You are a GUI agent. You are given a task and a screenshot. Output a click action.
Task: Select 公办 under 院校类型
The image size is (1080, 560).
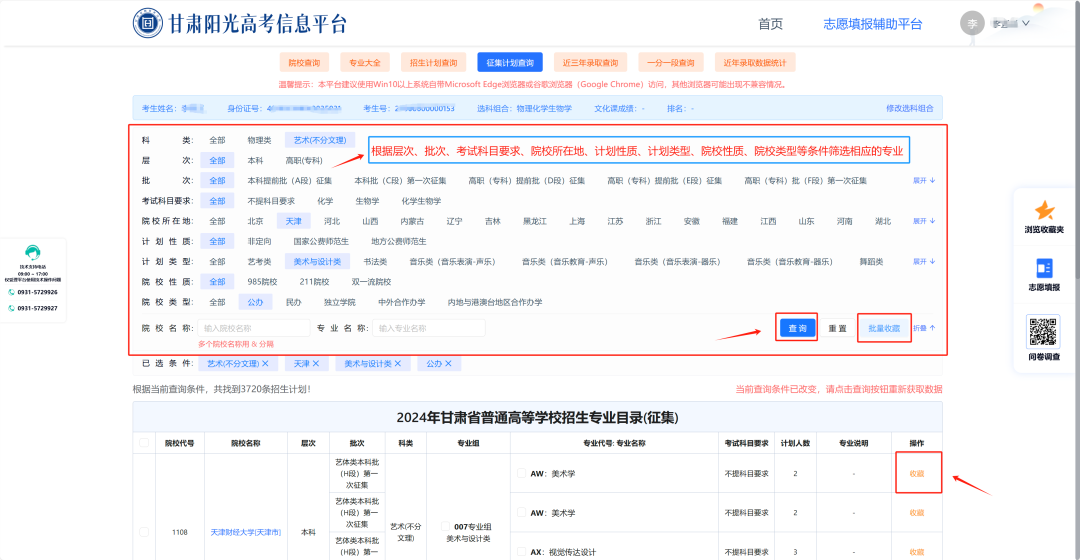coord(255,302)
